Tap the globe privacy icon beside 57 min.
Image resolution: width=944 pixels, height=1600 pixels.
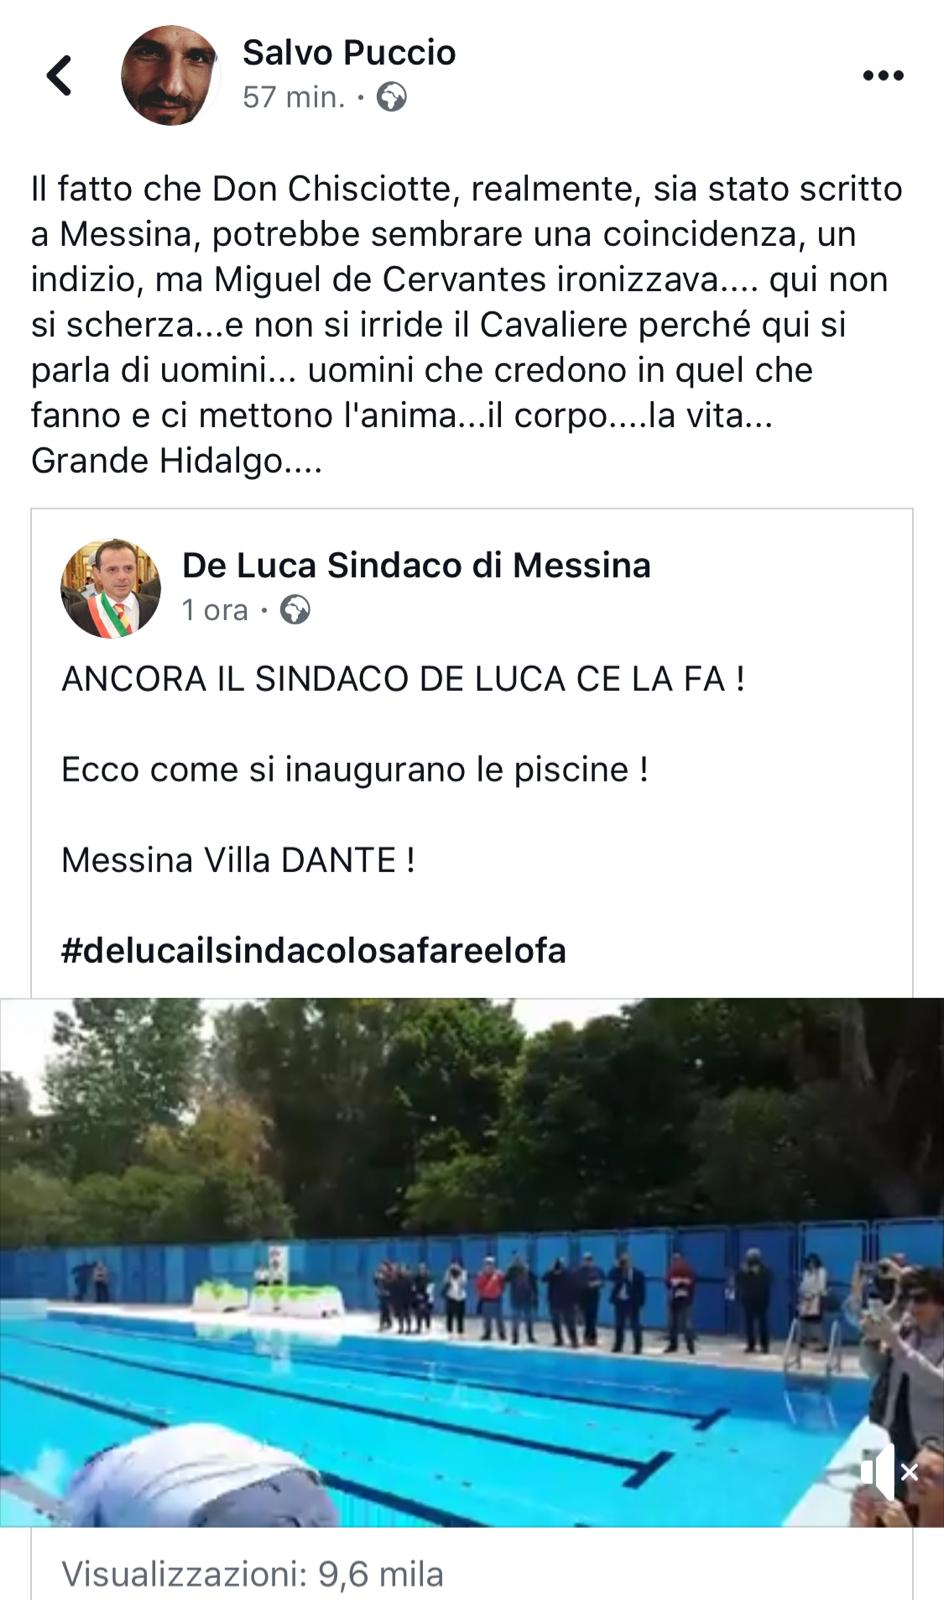tap(391, 97)
